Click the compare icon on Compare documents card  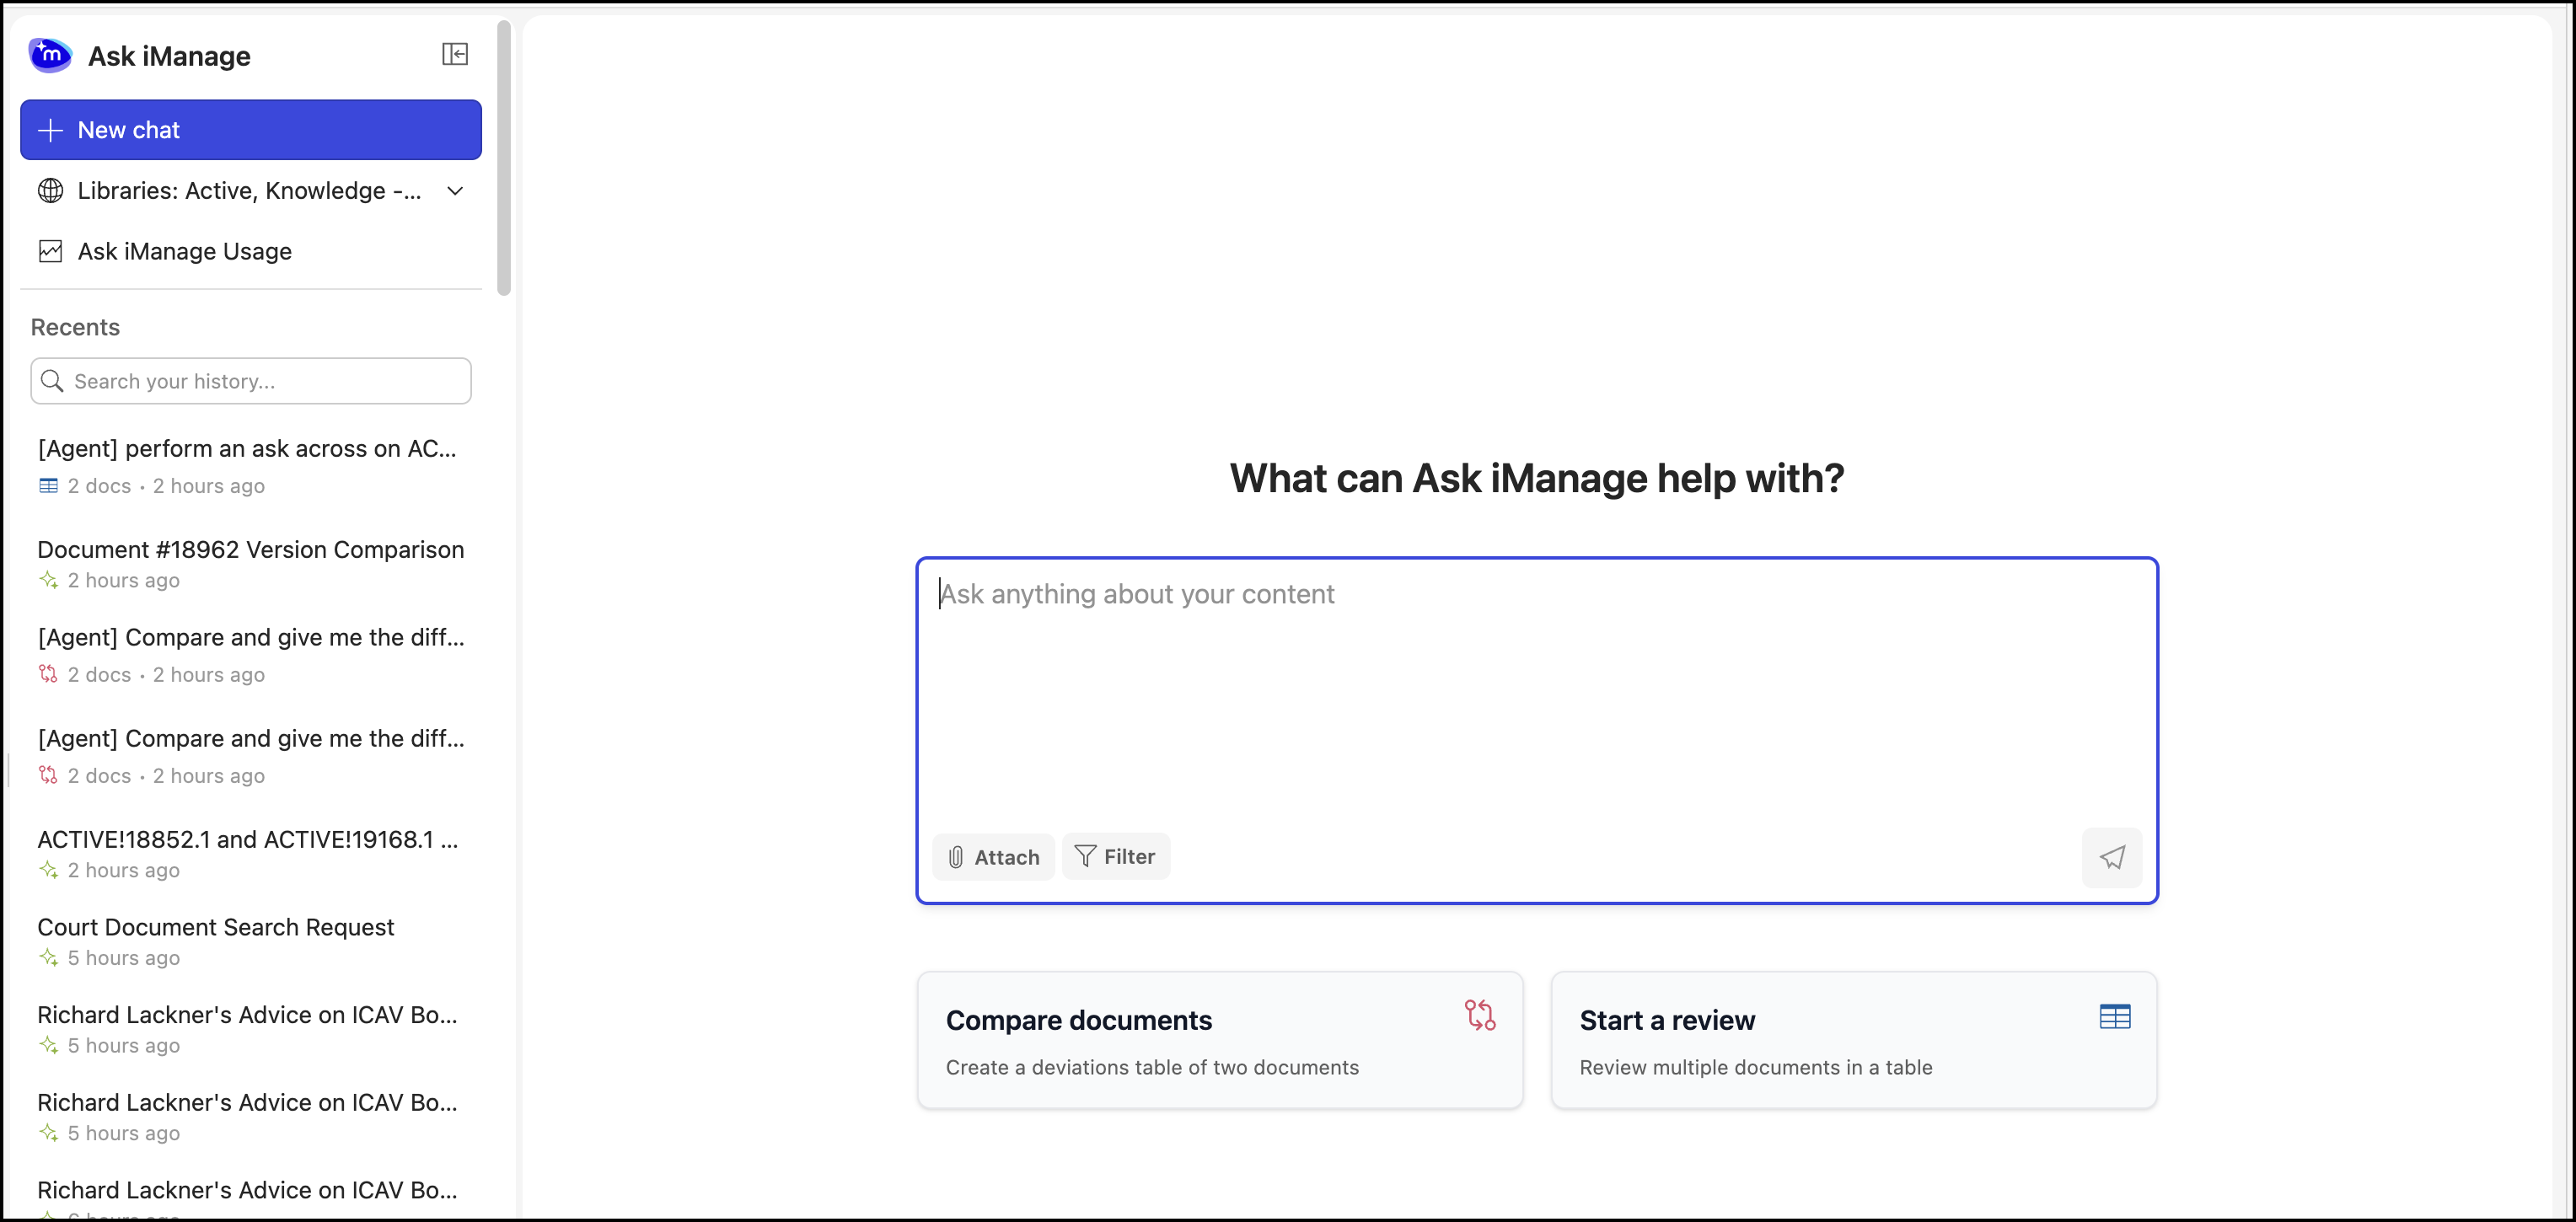click(1480, 1016)
